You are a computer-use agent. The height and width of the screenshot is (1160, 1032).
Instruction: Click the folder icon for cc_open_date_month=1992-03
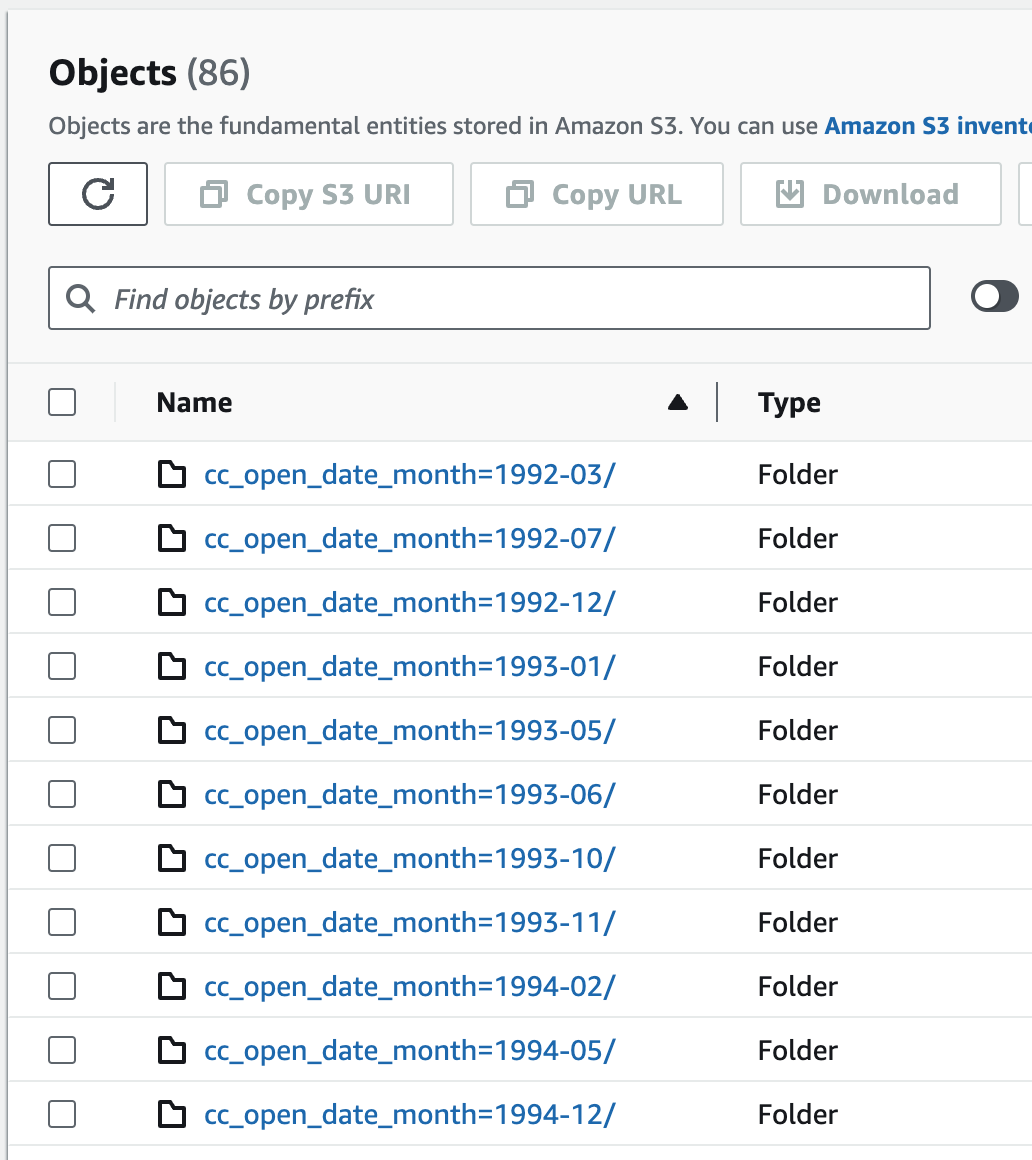point(172,474)
